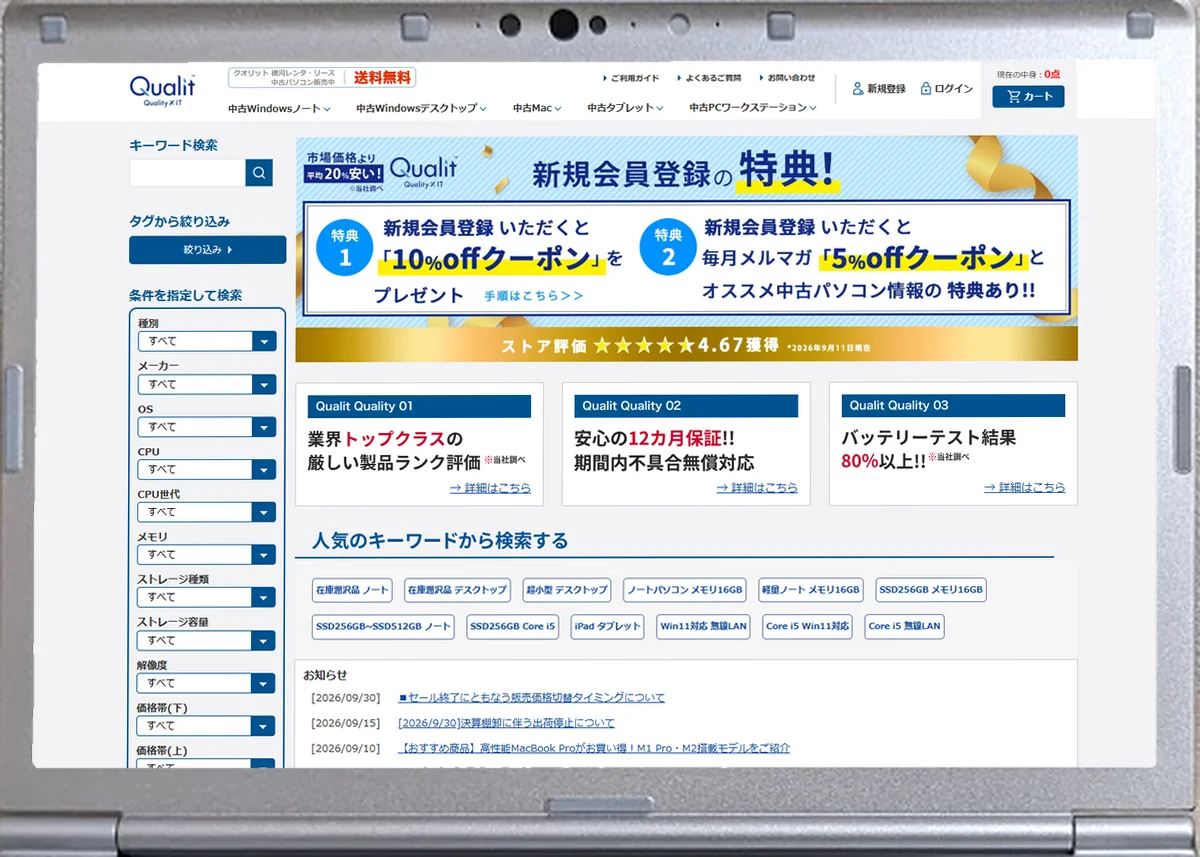Open the CPU dropdown

coord(207,469)
